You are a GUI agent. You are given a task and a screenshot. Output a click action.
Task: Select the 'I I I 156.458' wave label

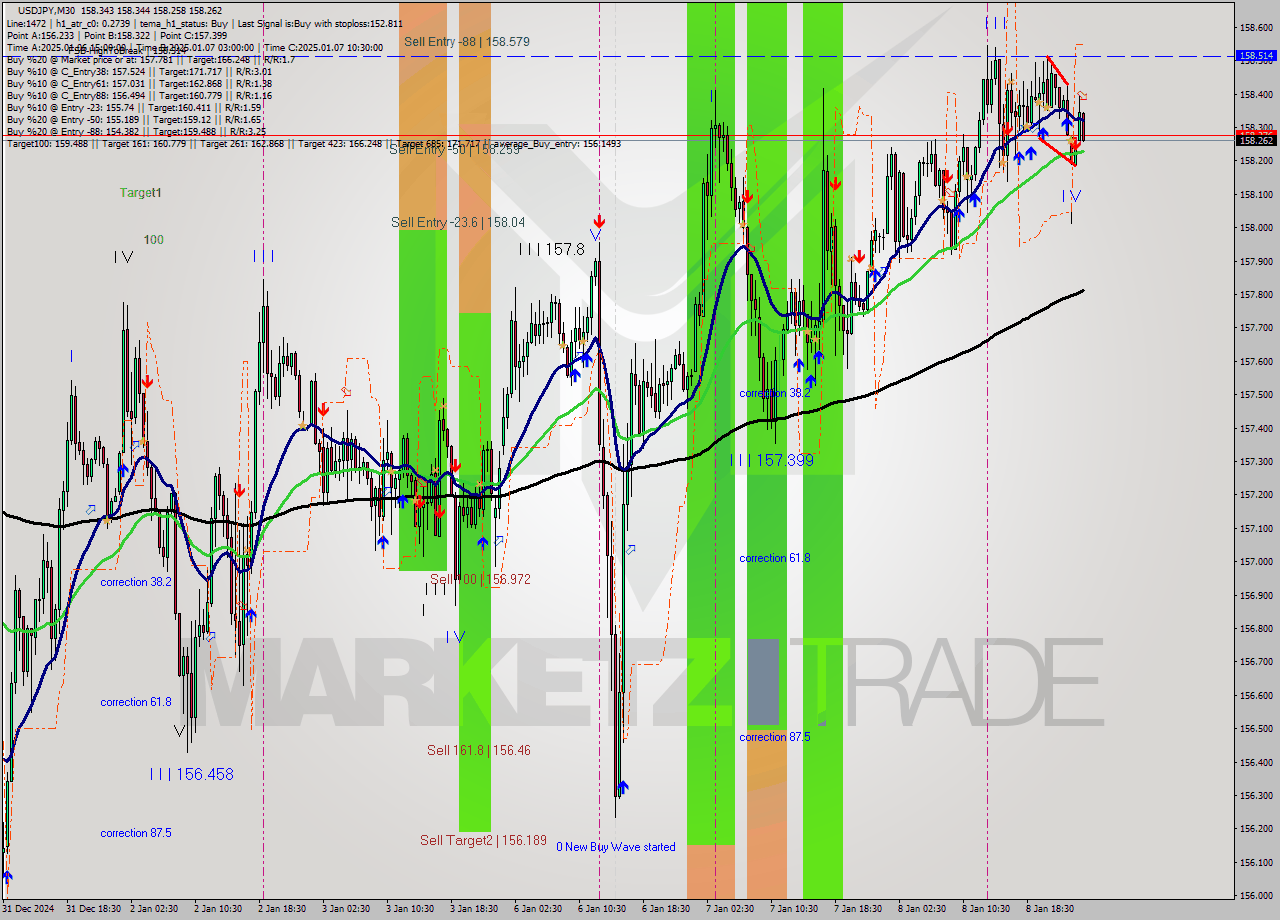(191, 774)
